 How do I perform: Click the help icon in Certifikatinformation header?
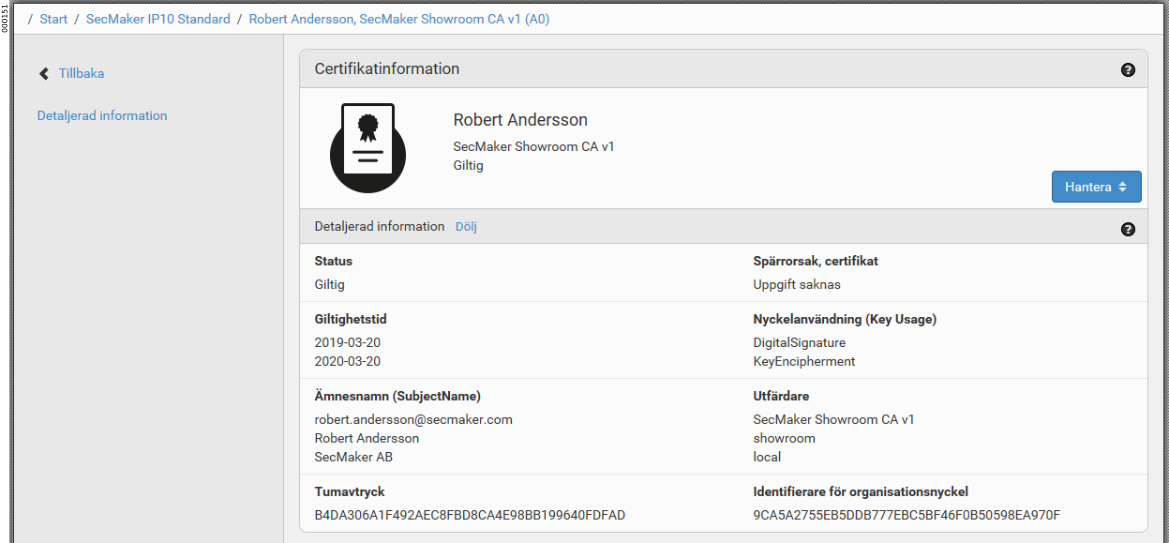point(1128,70)
